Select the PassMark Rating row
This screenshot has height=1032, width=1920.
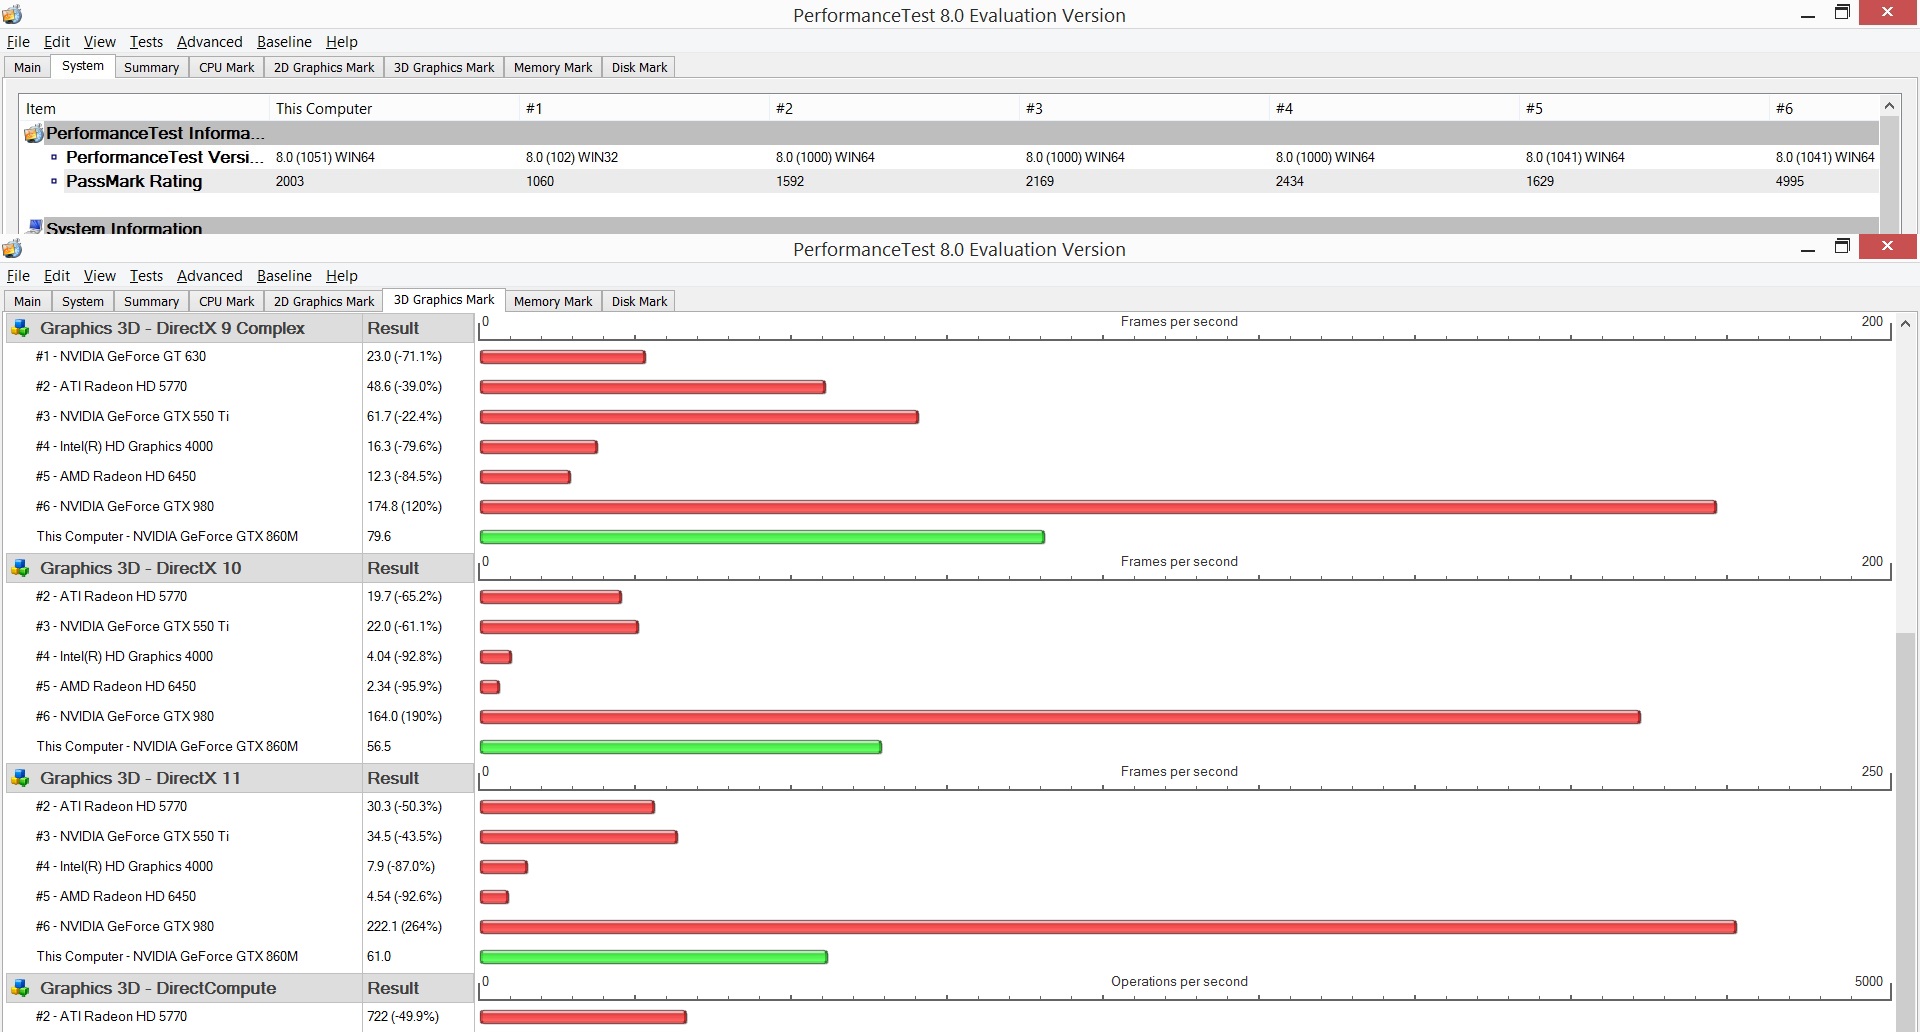click(950, 181)
